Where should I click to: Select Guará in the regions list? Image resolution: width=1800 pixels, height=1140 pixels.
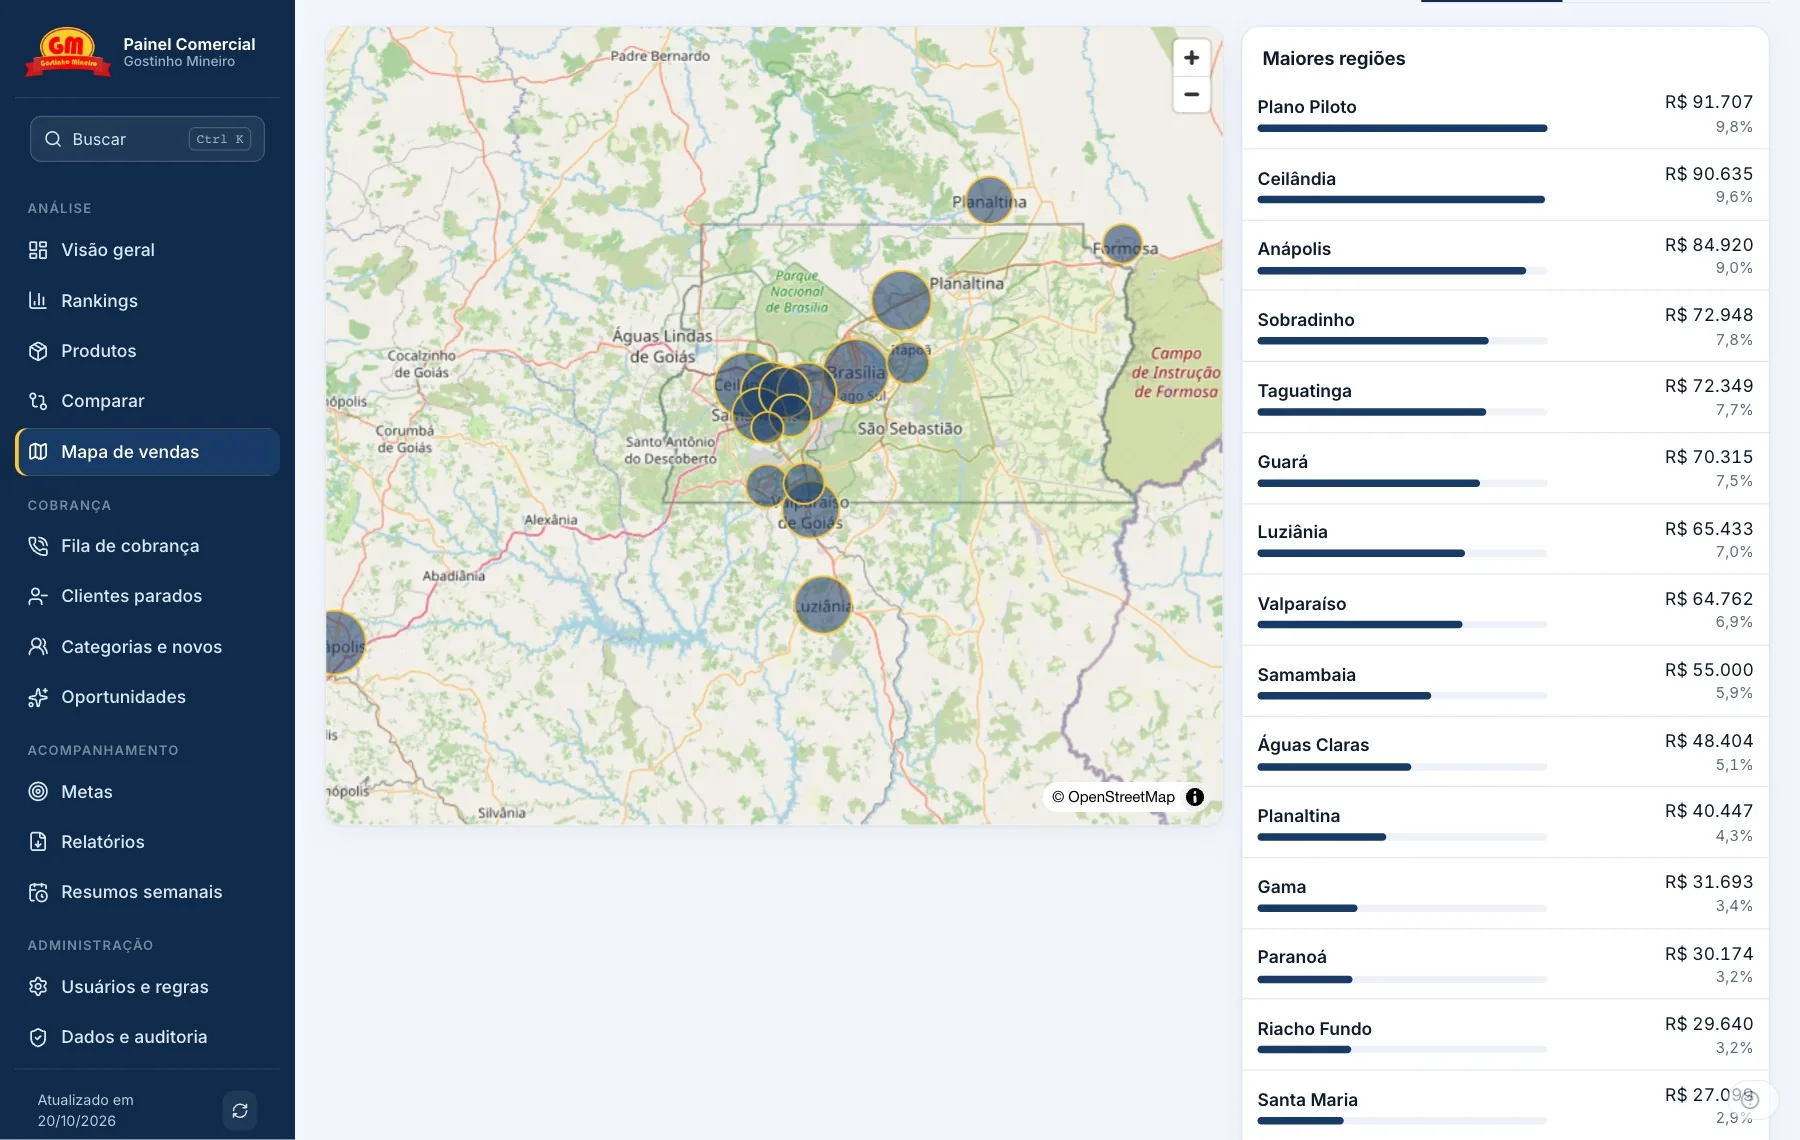click(1505, 468)
